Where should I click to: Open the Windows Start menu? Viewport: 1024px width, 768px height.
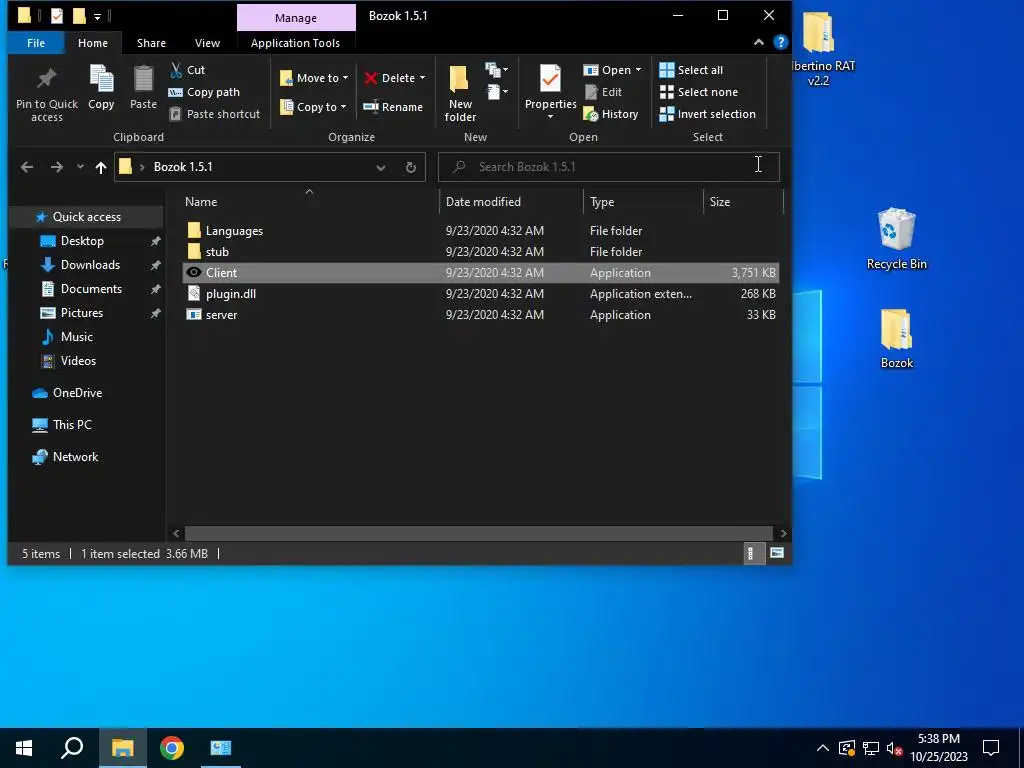[24, 748]
